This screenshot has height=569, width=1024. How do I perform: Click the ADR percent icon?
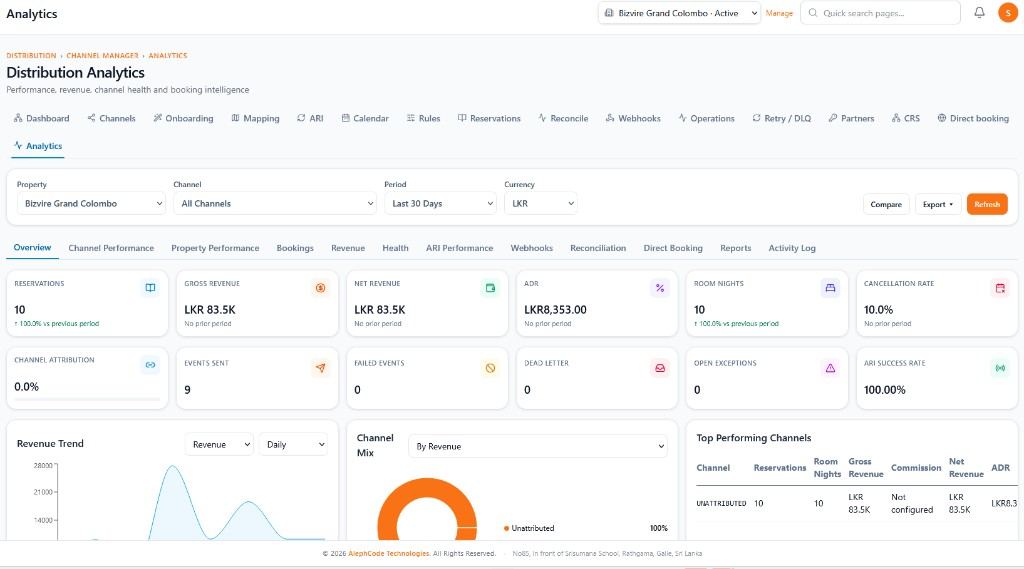(x=660, y=288)
